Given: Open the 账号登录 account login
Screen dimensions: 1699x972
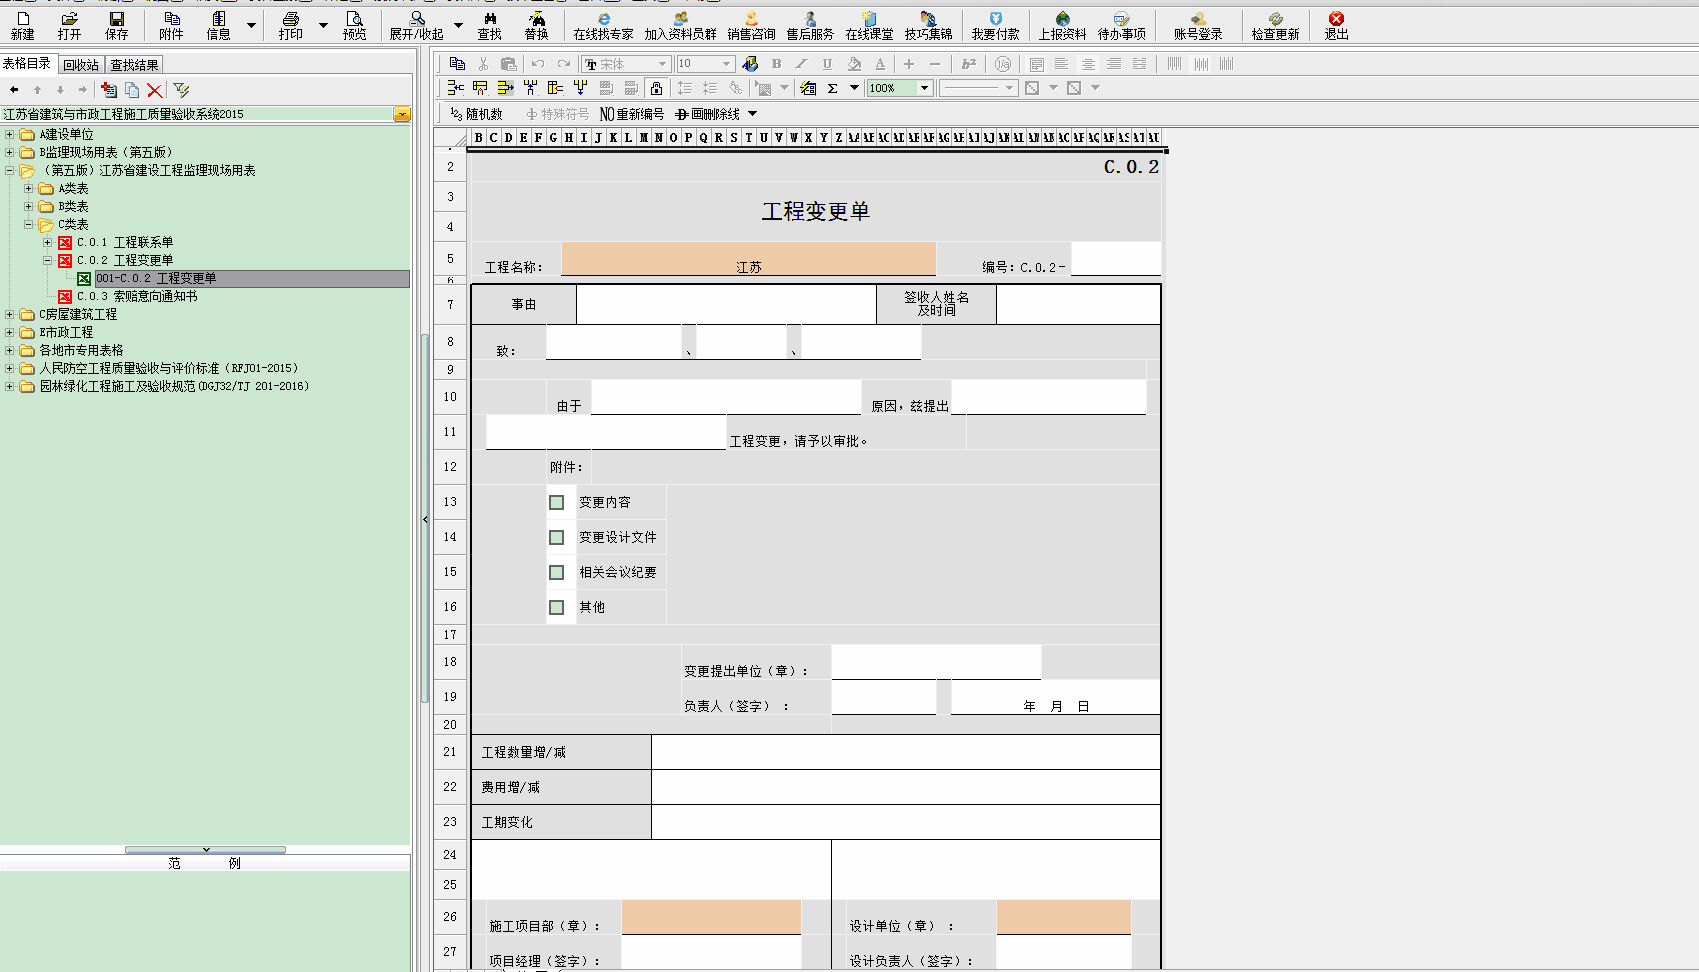Looking at the screenshot, I should click(1198, 25).
